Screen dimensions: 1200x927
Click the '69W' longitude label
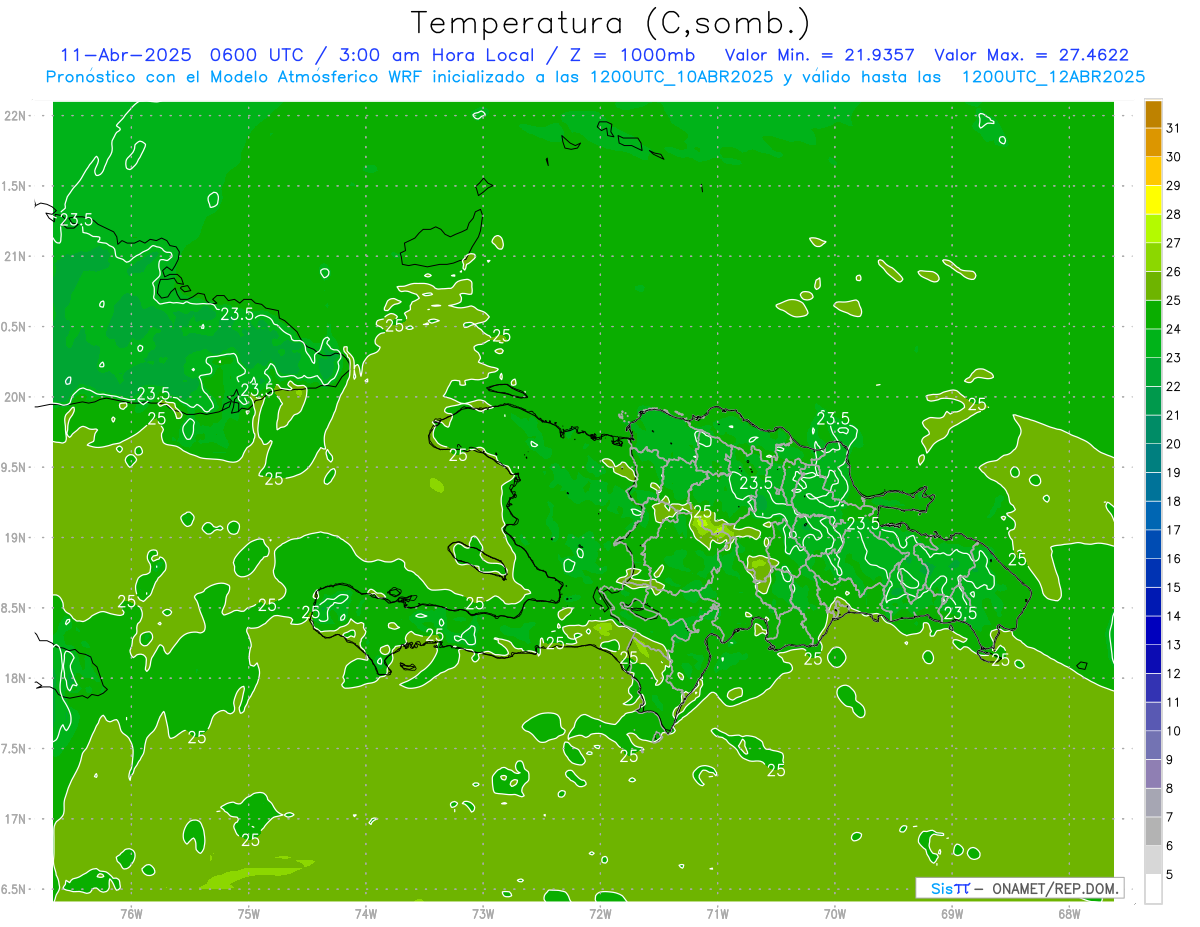pyautogui.click(x=952, y=914)
